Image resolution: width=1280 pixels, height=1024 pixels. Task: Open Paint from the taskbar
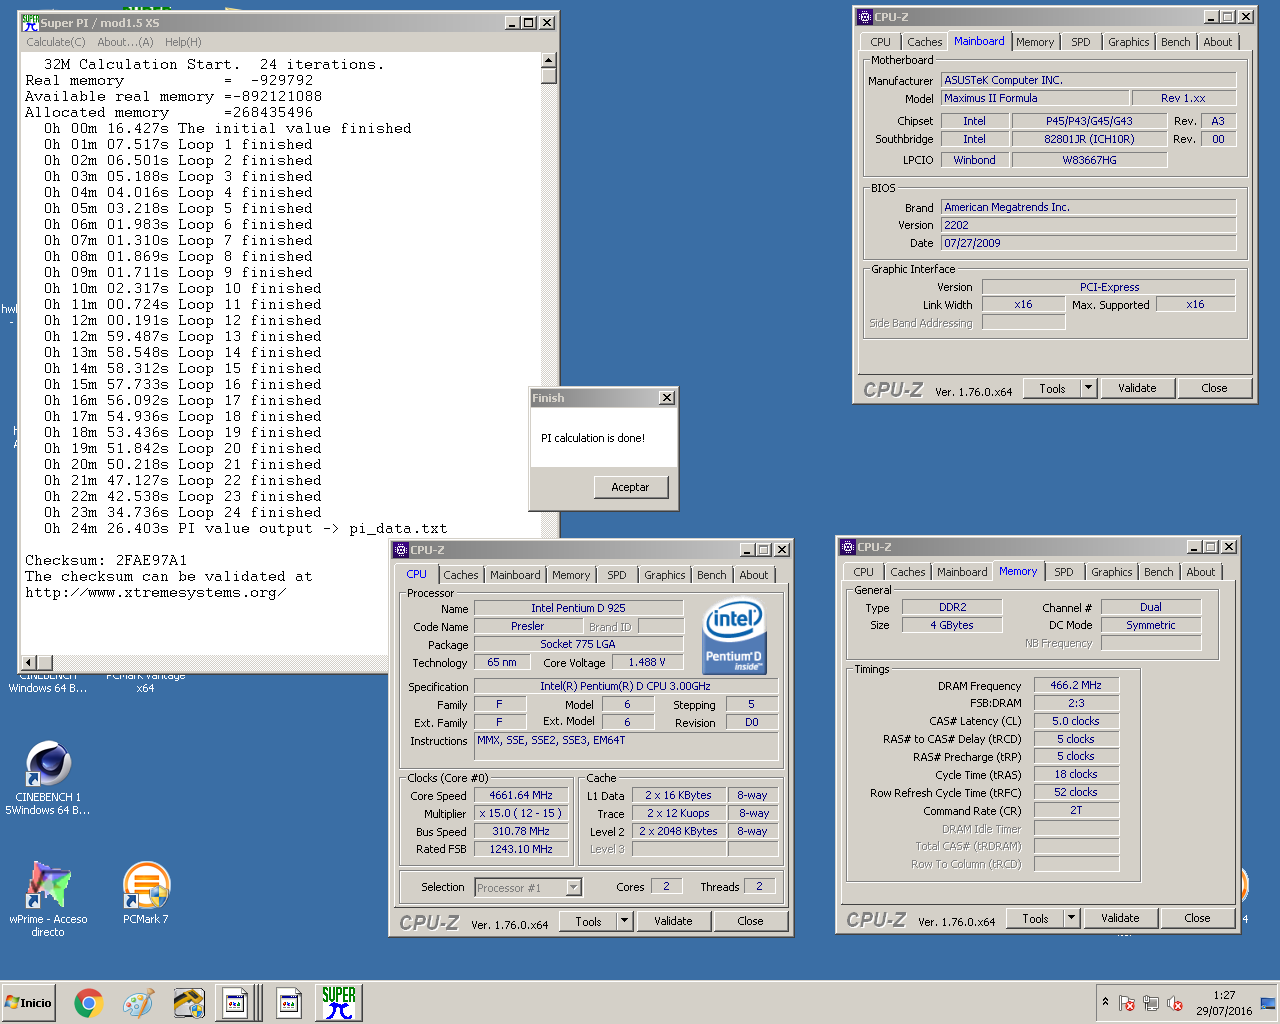click(x=138, y=1003)
